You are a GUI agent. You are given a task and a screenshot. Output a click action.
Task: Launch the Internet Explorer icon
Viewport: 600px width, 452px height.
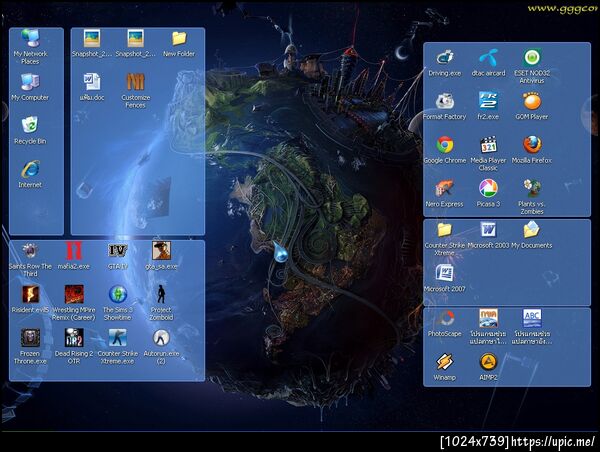pyautogui.click(x=30, y=170)
